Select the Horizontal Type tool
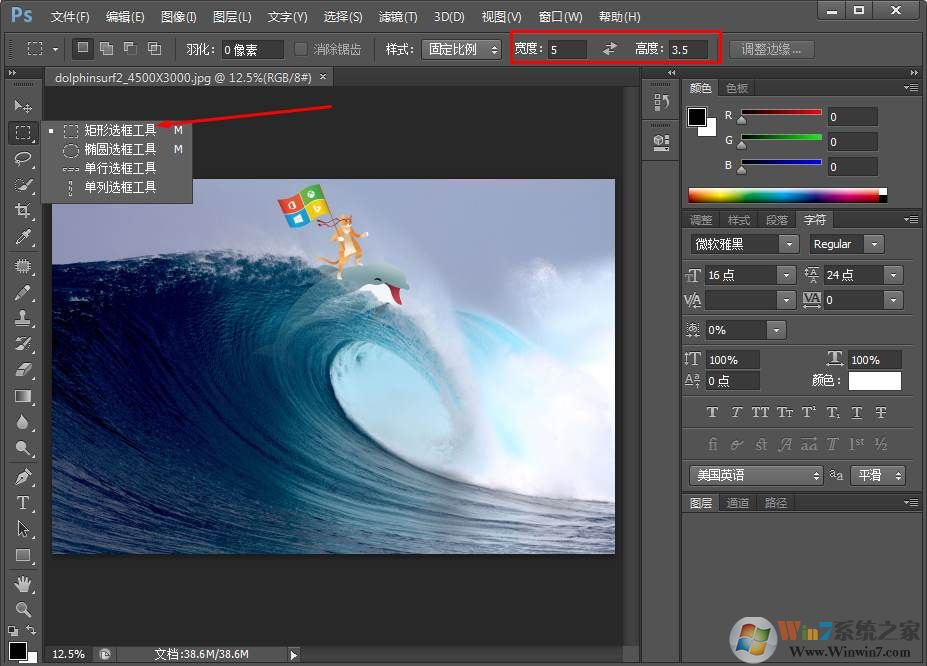Viewport: 927px width, 666px height. tap(22, 503)
